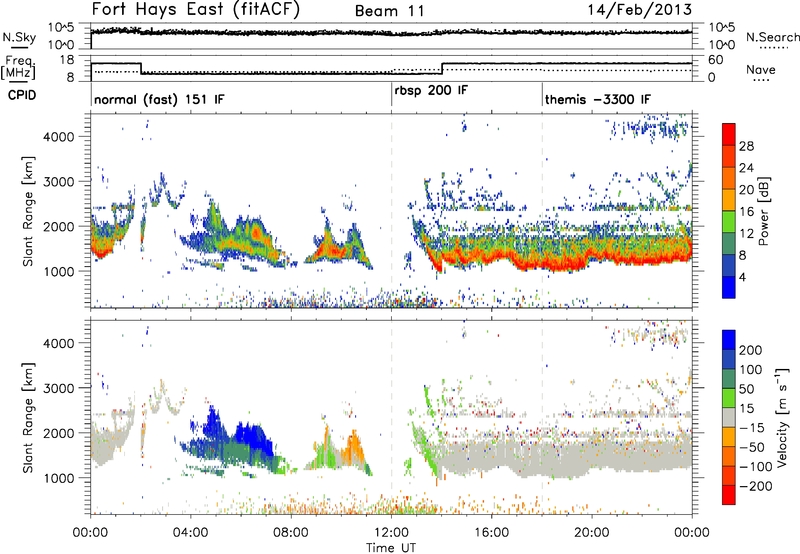The image size is (800, 554).
Task: Click the '16:00' time tick label
Action: coord(491,533)
